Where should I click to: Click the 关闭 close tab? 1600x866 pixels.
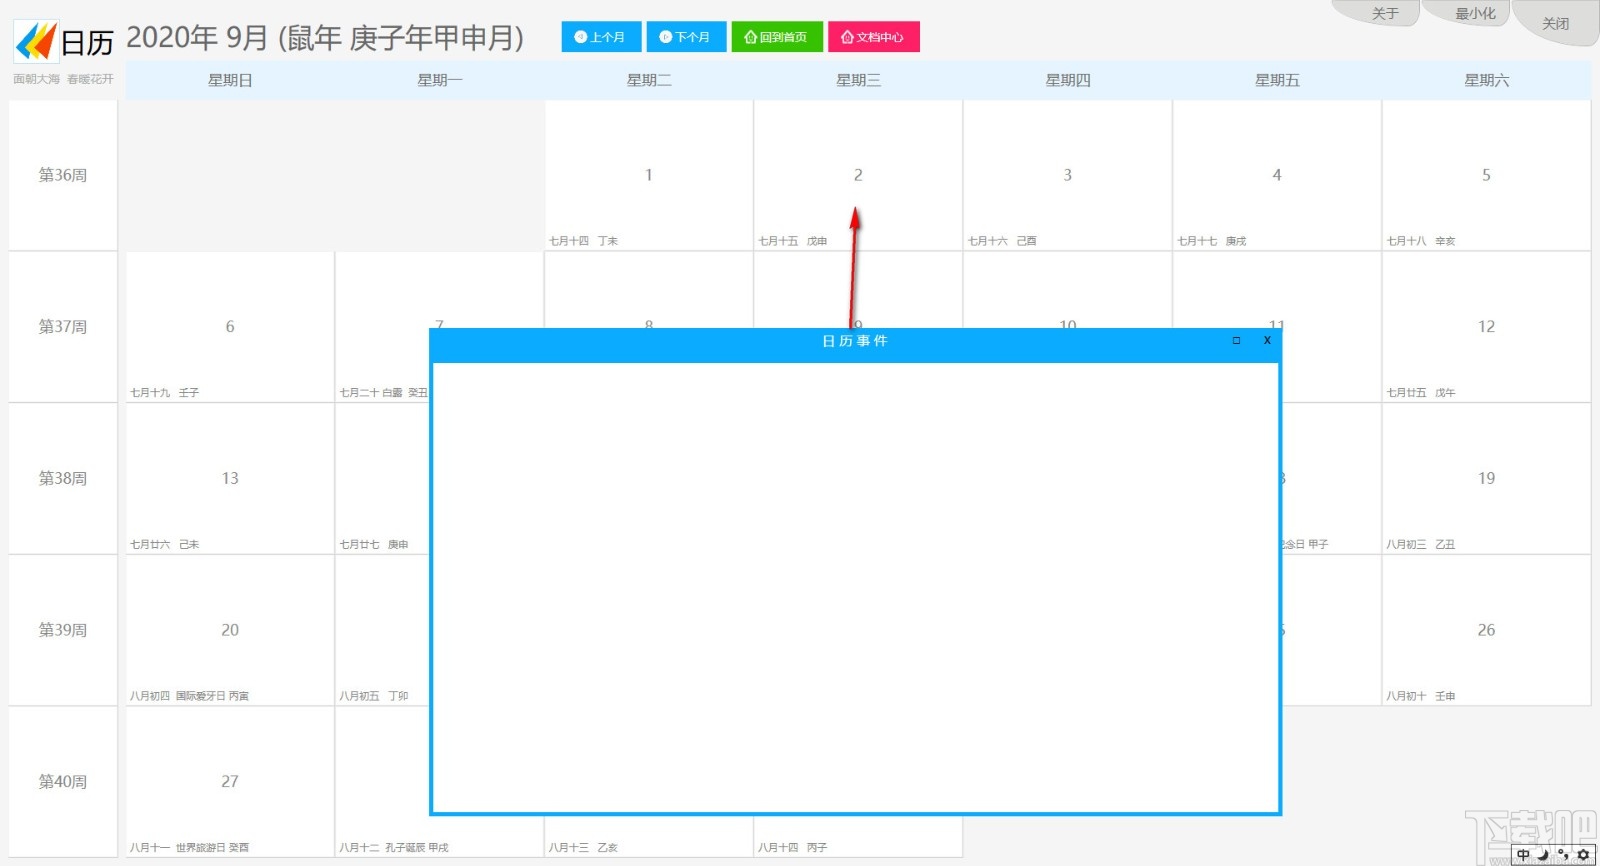tap(1556, 23)
